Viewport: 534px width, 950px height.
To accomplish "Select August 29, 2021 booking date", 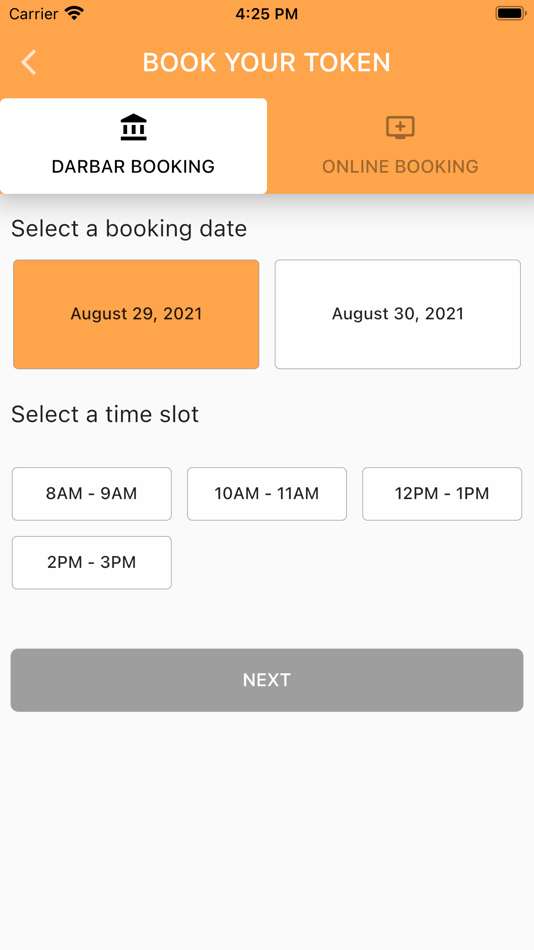I will [136, 314].
